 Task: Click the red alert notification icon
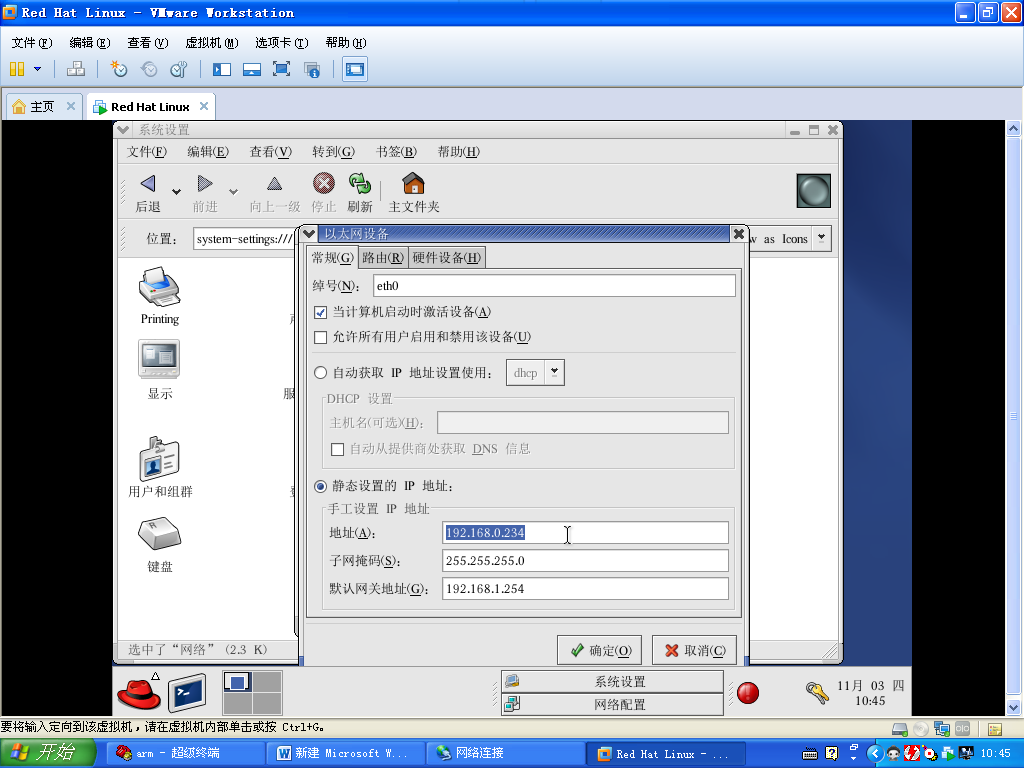(748, 693)
